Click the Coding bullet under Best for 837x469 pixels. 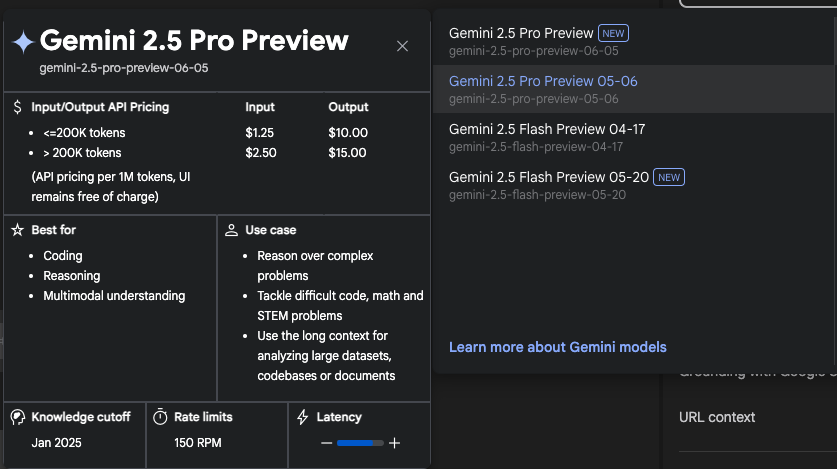point(63,256)
